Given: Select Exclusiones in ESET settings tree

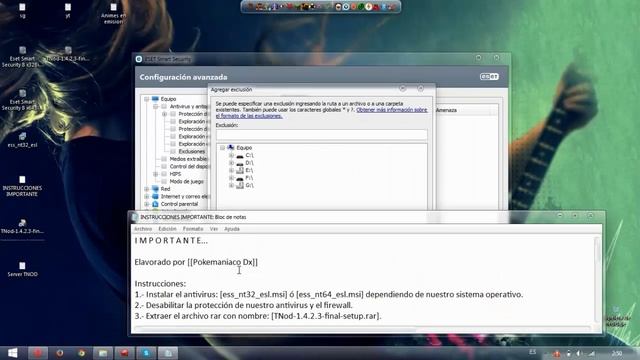Looking at the screenshot, I should tap(192, 151).
